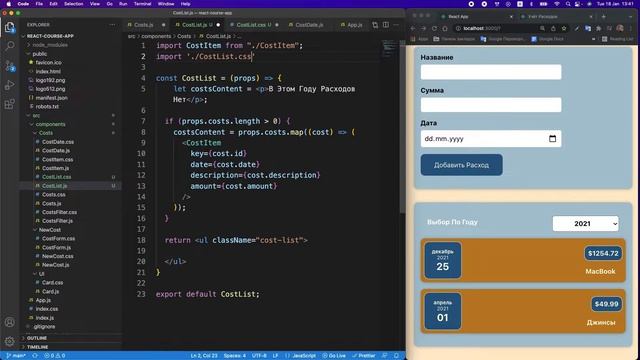The height and width of the screenshot is (360, 640).
Task: Open Card.css in the file tree
Action: click(52, 282)
